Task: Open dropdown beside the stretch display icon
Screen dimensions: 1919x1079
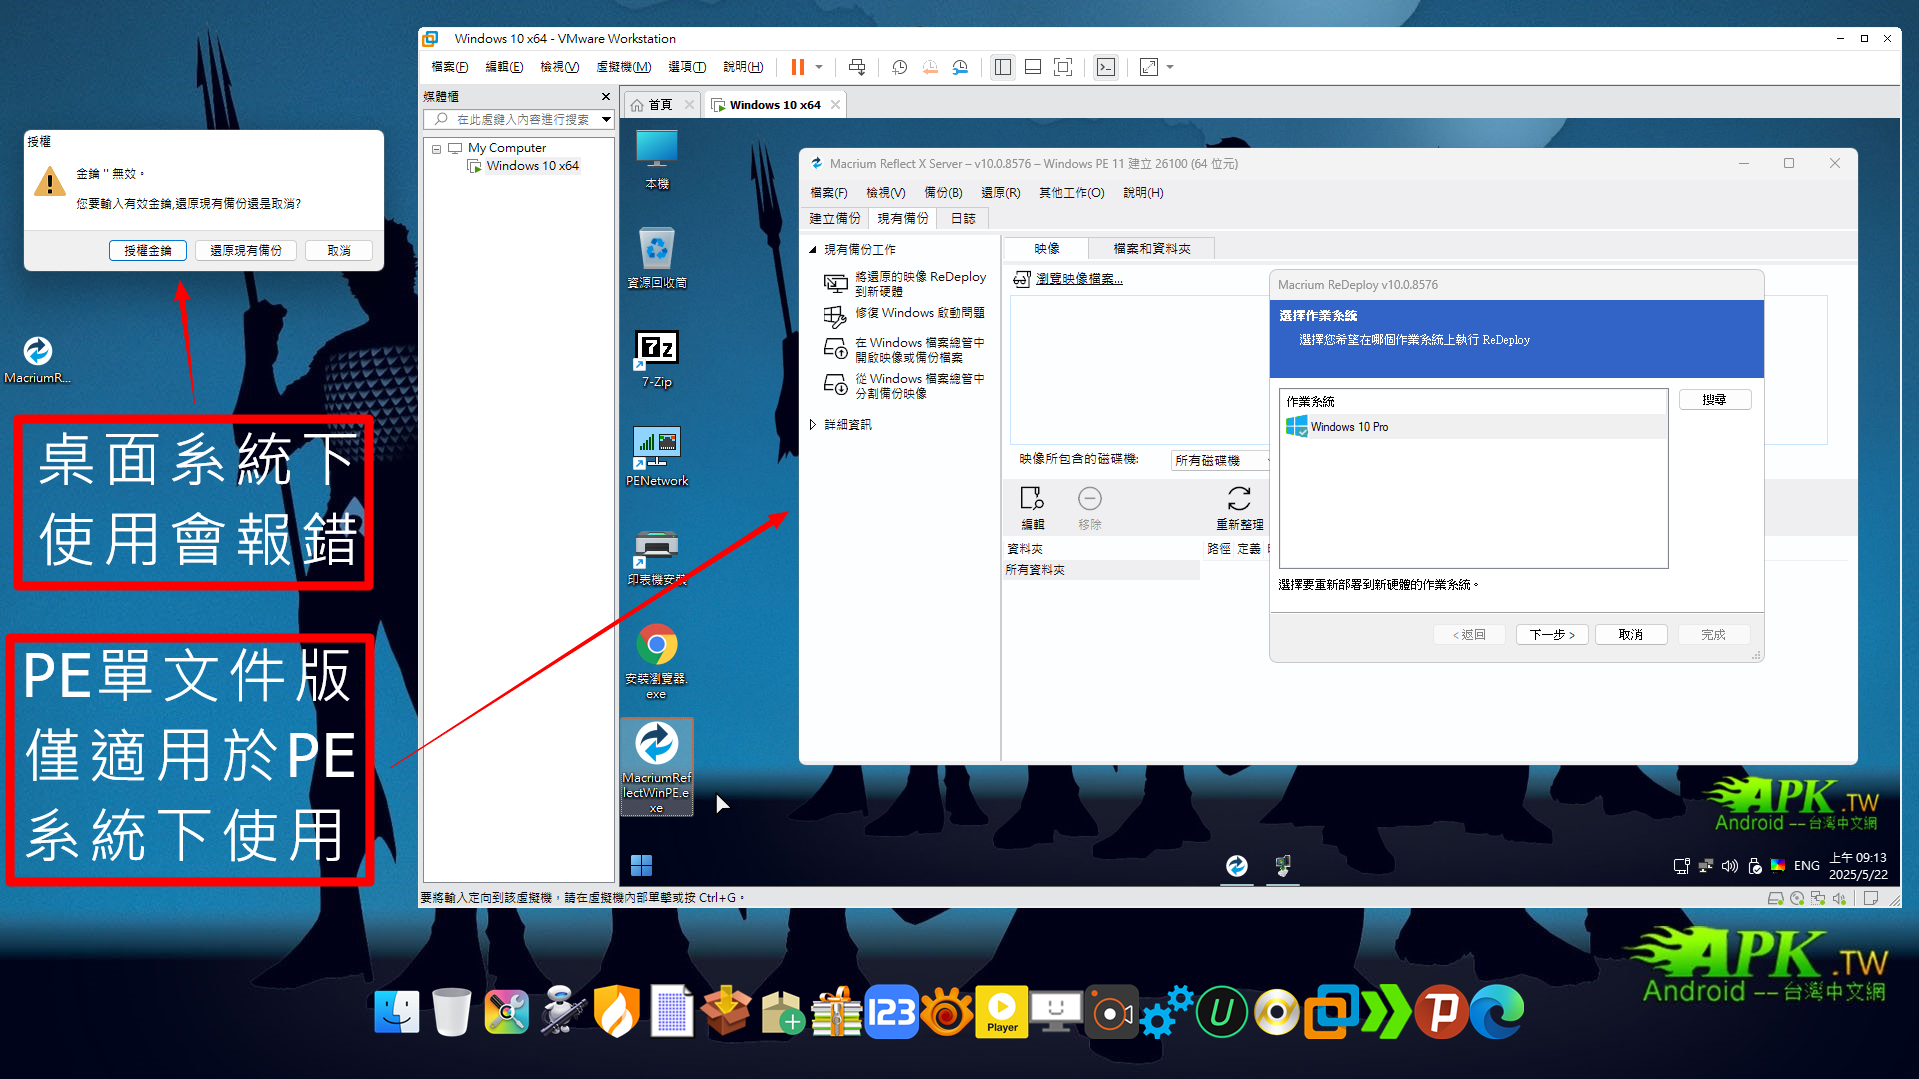Action: point(1170,67)
